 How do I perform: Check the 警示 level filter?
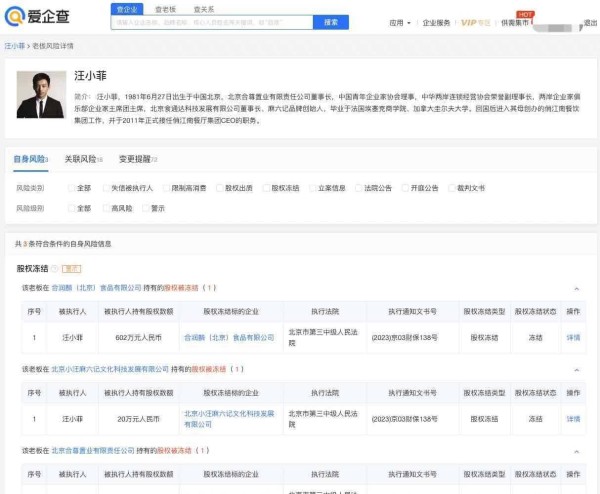click(x=145, y=208)
